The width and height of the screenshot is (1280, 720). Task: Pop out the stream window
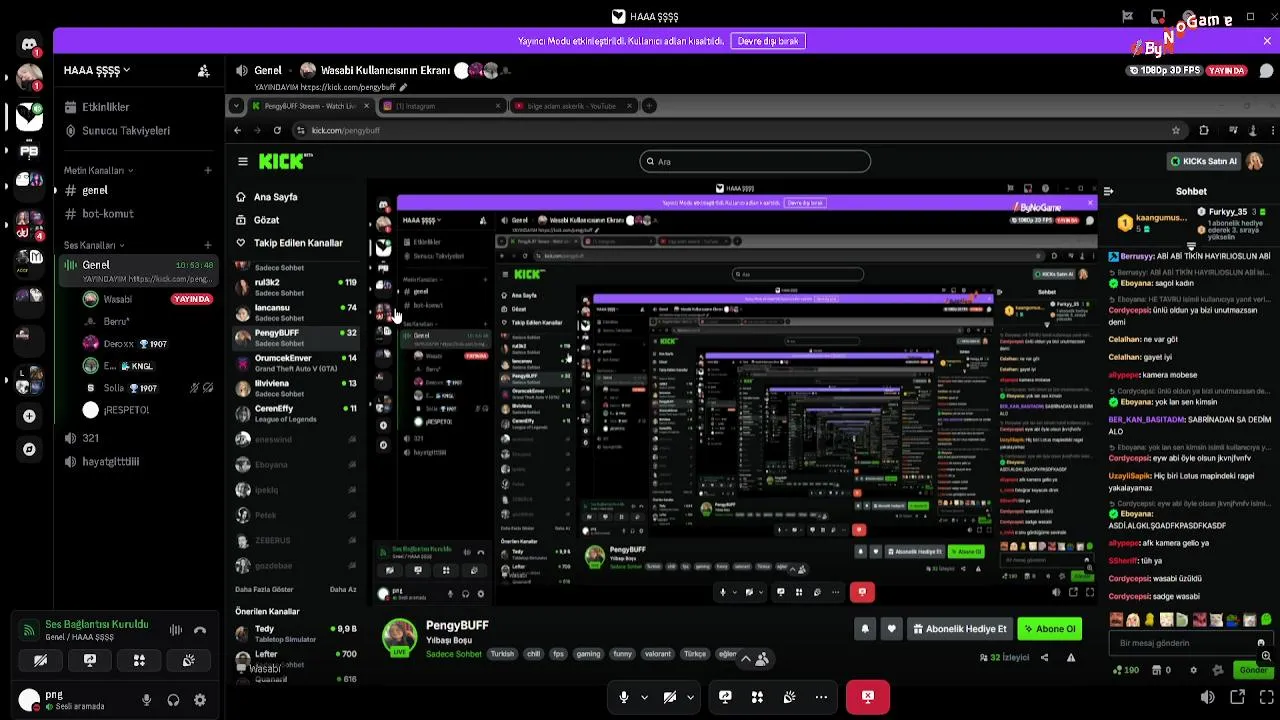tap(1237, 697)
